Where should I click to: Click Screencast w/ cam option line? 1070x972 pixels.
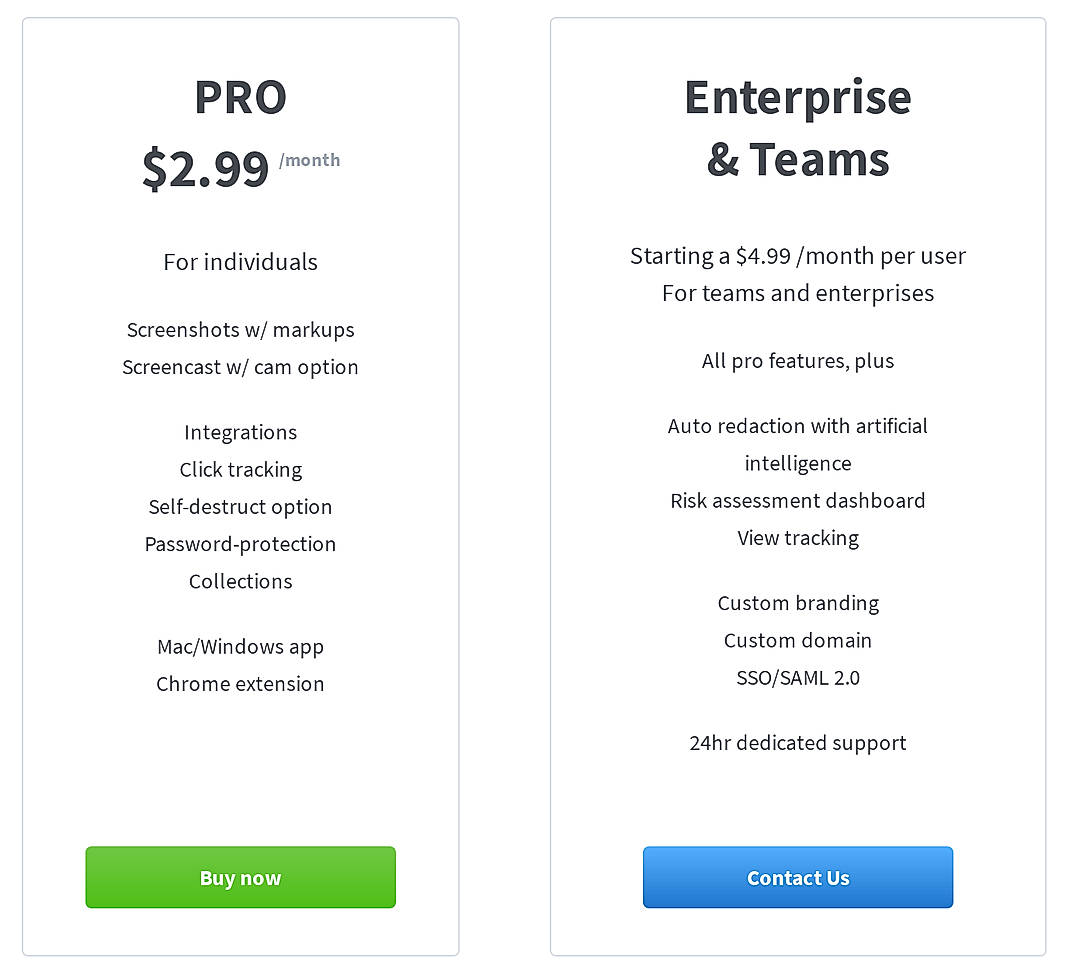coord(240,367)
